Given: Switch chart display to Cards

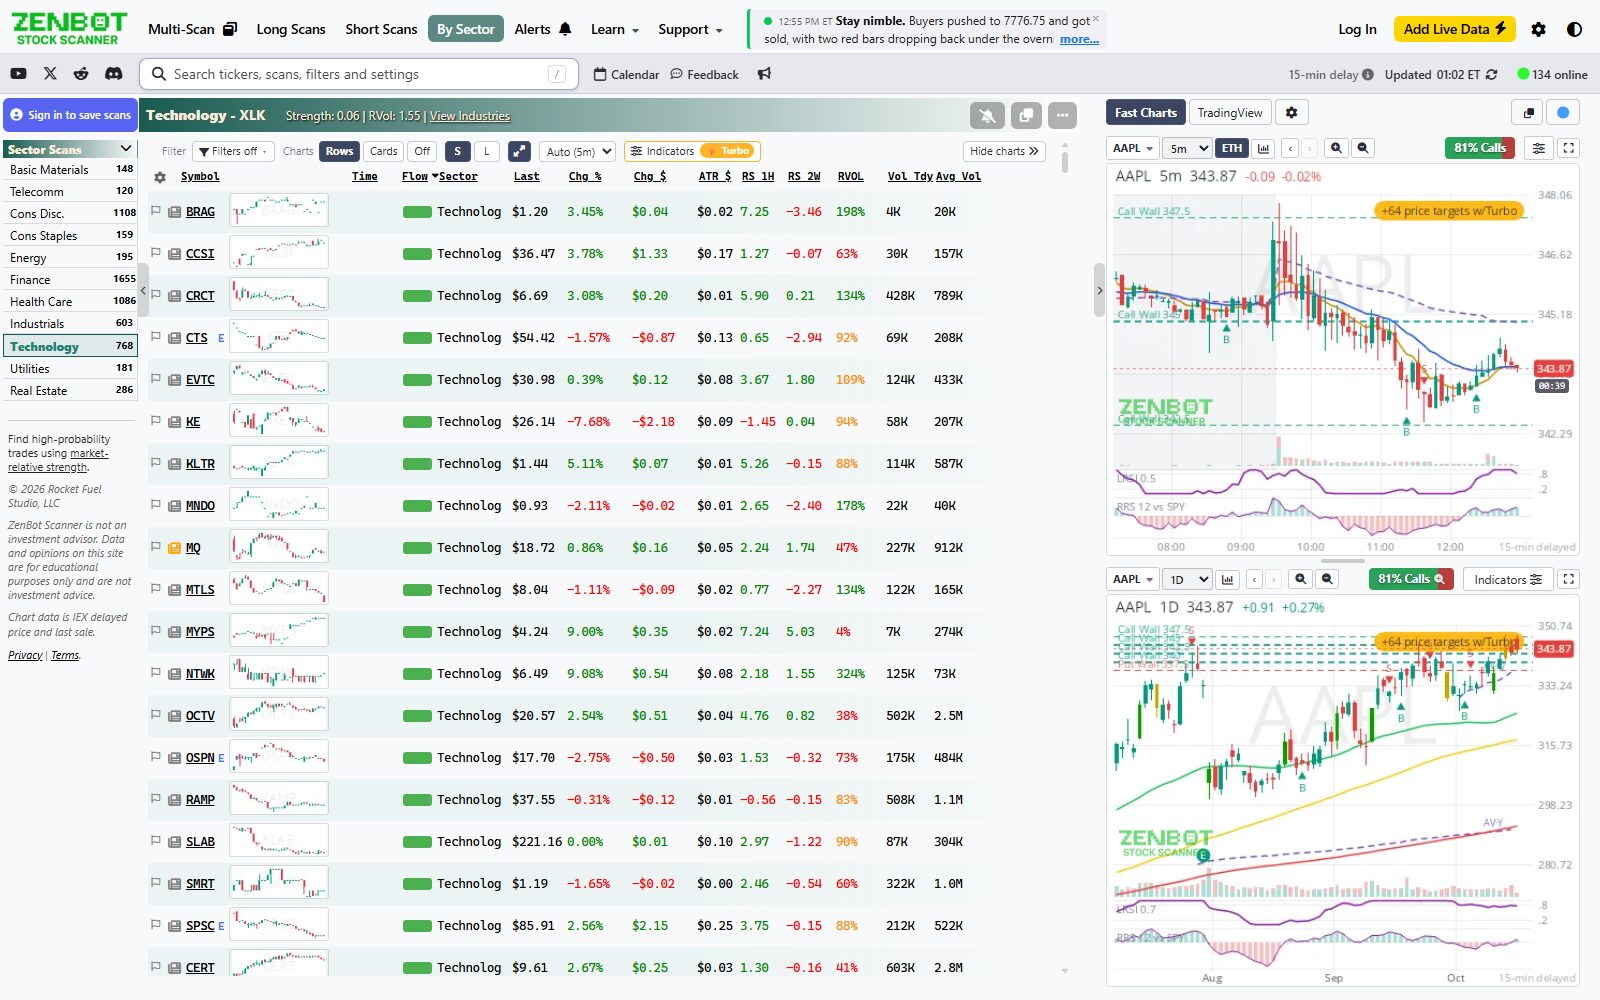Looking at the screenshot, I should click(383, 151).
